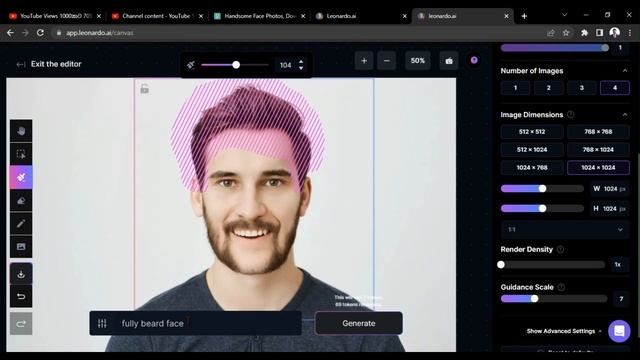Set number of images to 3
Image resolution: width=640 pixels, height=360 pixels.
coord(582,88)
